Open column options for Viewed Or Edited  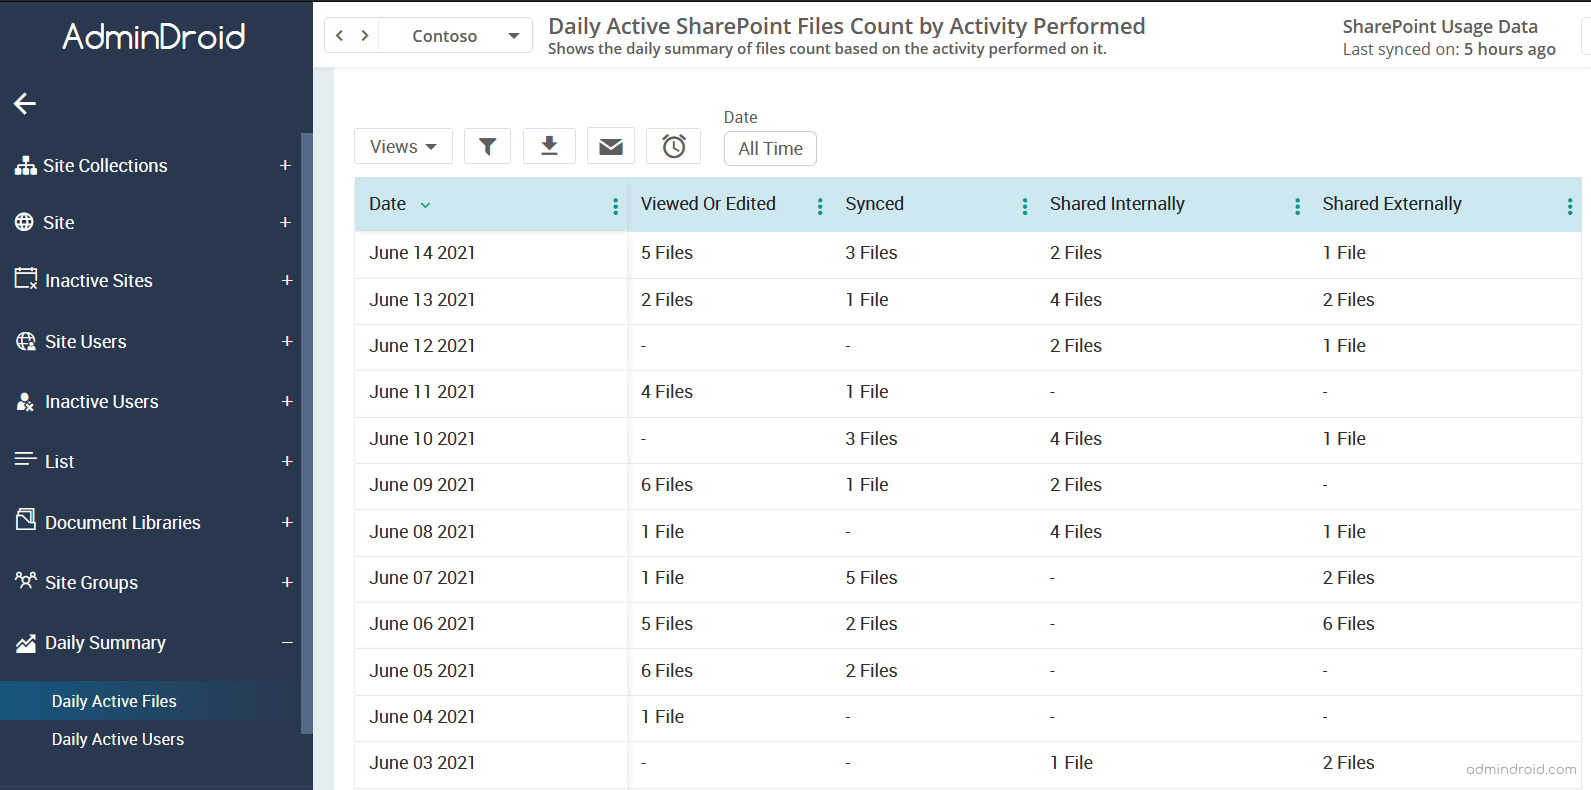820,206
